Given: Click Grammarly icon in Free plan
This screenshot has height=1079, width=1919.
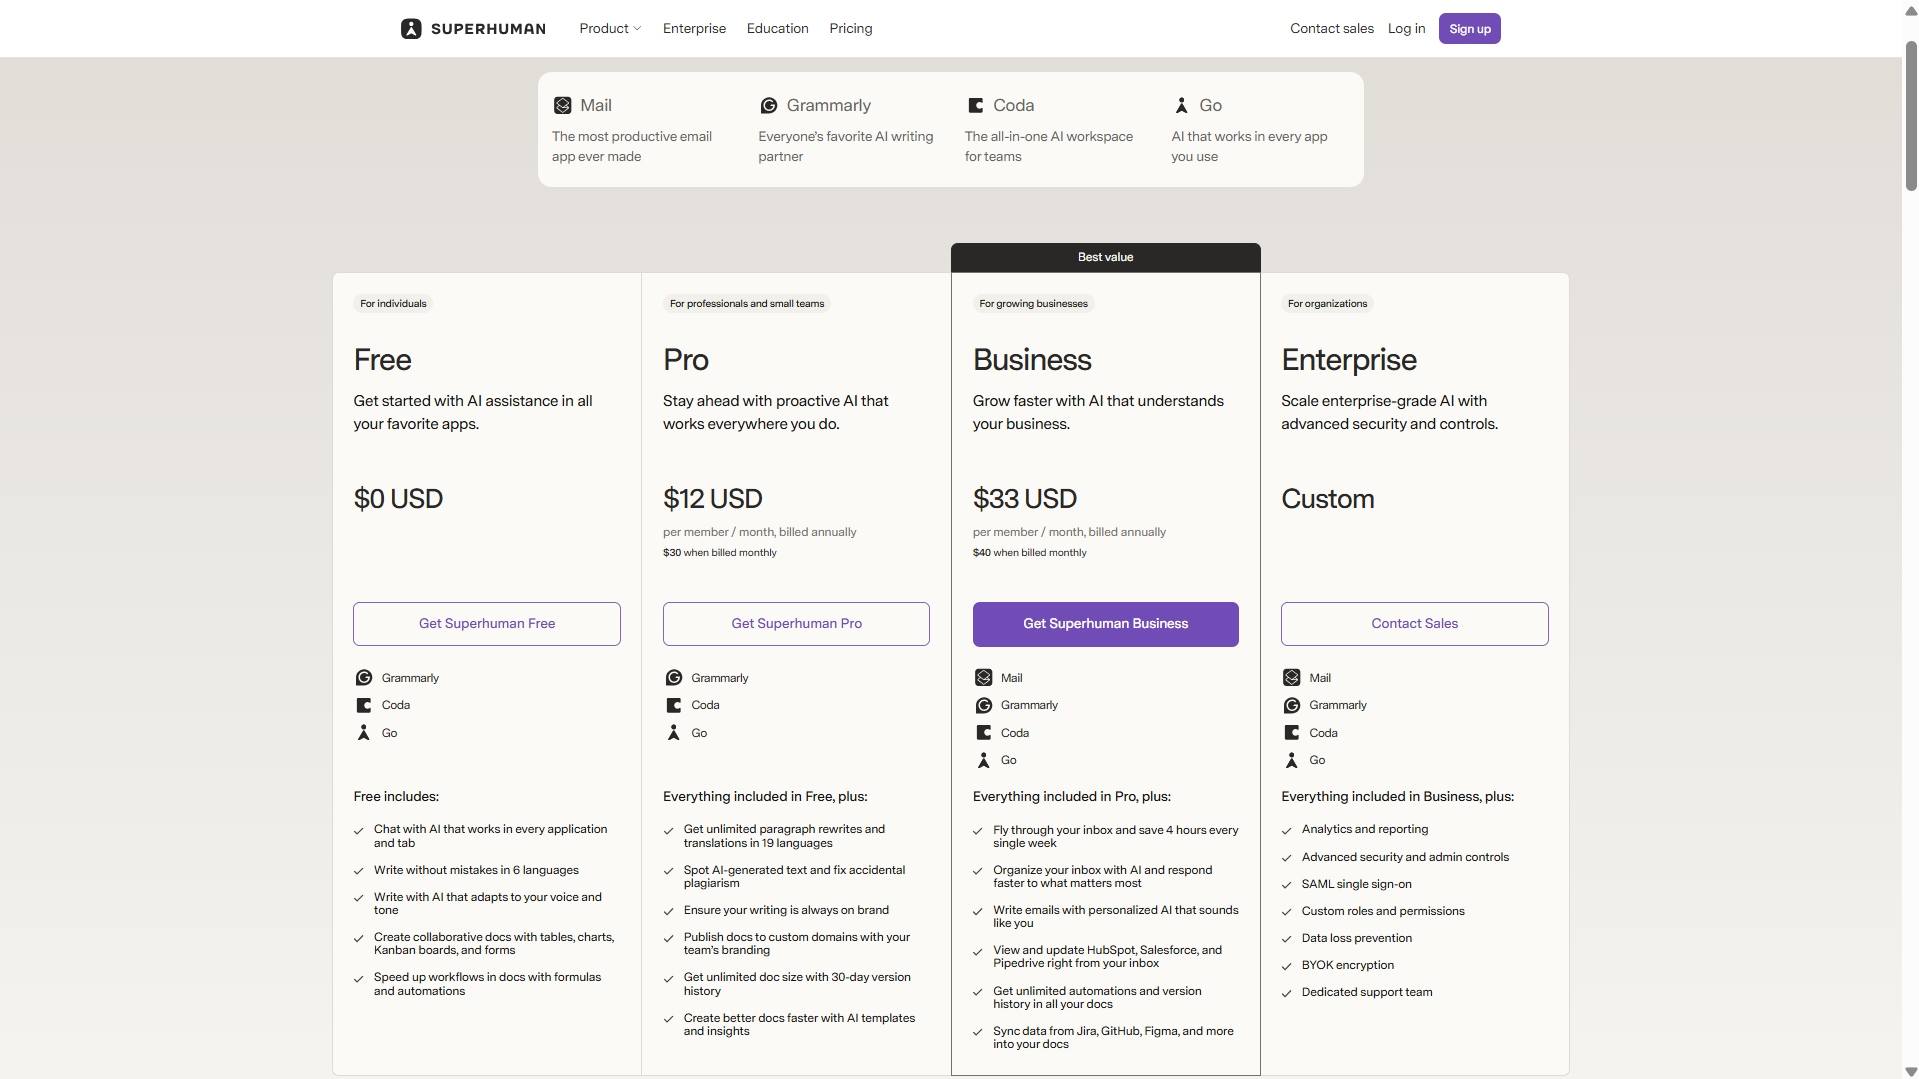Looking at the screenshot, I should point(364,678).
